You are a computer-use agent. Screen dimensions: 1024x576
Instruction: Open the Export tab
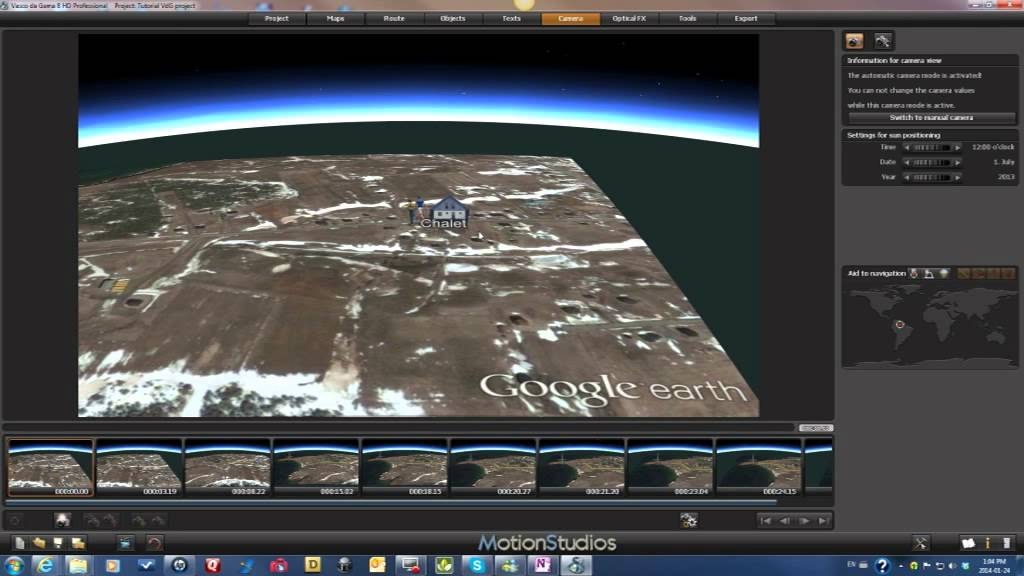point(746,19)
